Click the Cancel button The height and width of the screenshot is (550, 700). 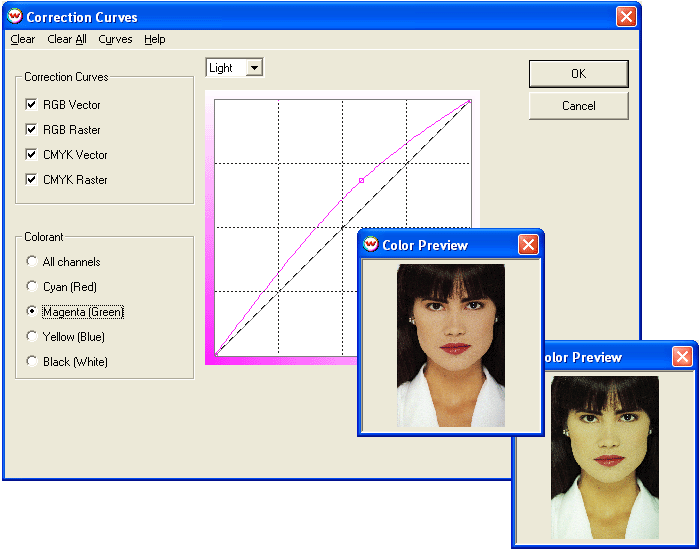579,106
